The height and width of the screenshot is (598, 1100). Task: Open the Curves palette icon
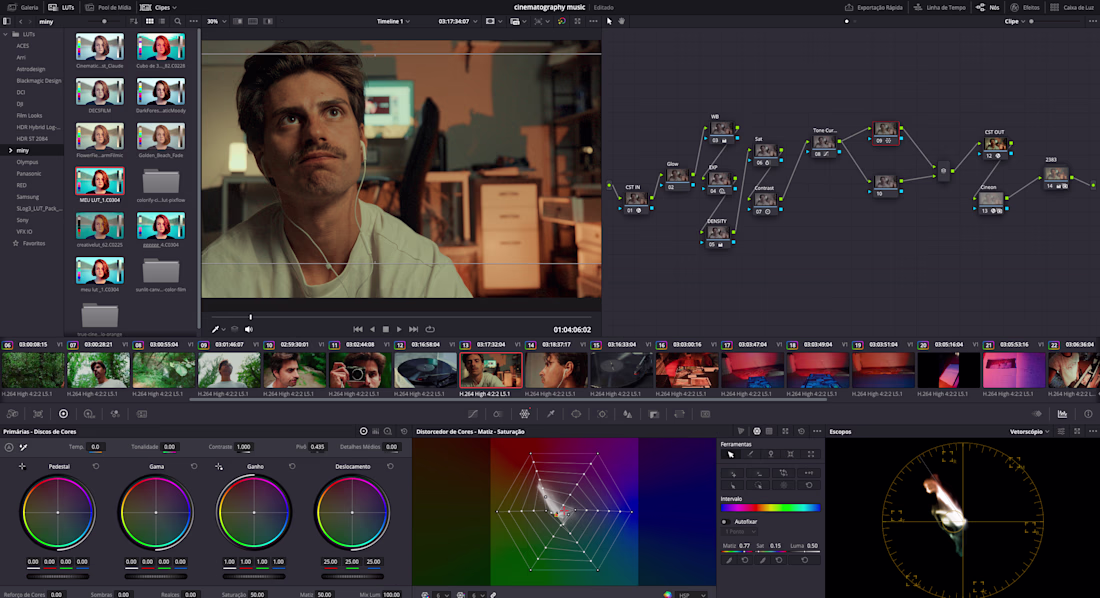click(473, 414)
